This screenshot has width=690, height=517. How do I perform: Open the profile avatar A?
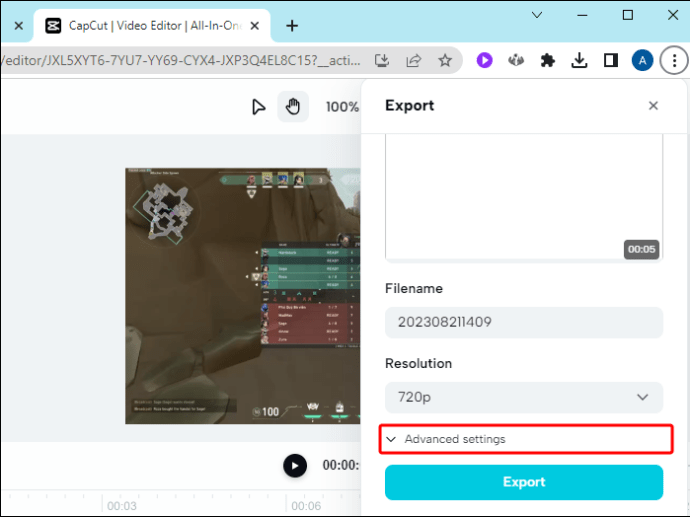click(x=642, y=60)
